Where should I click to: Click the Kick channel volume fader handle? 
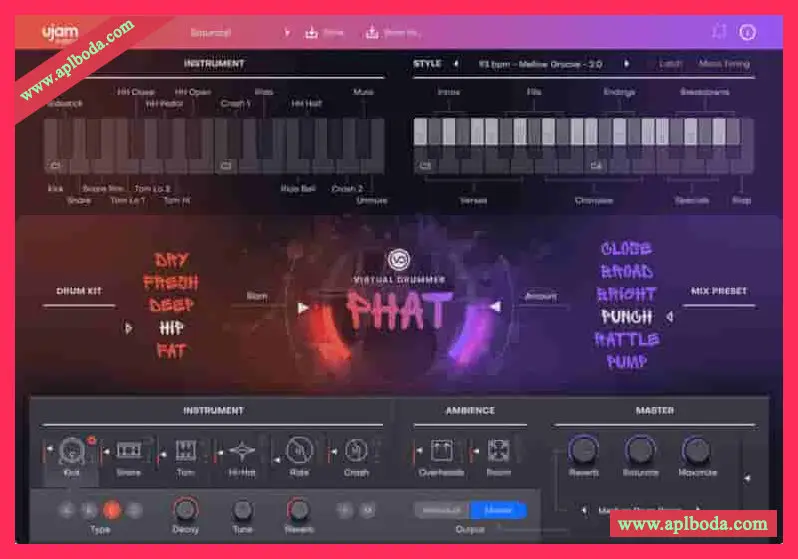point(49,449)
